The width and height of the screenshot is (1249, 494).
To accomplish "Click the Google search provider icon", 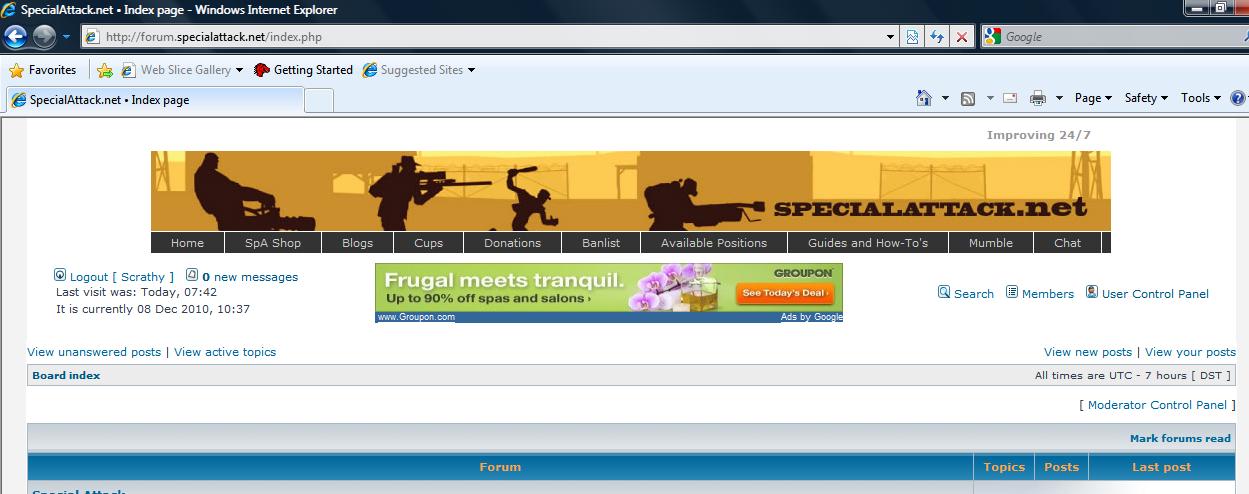I will (992, 37).
